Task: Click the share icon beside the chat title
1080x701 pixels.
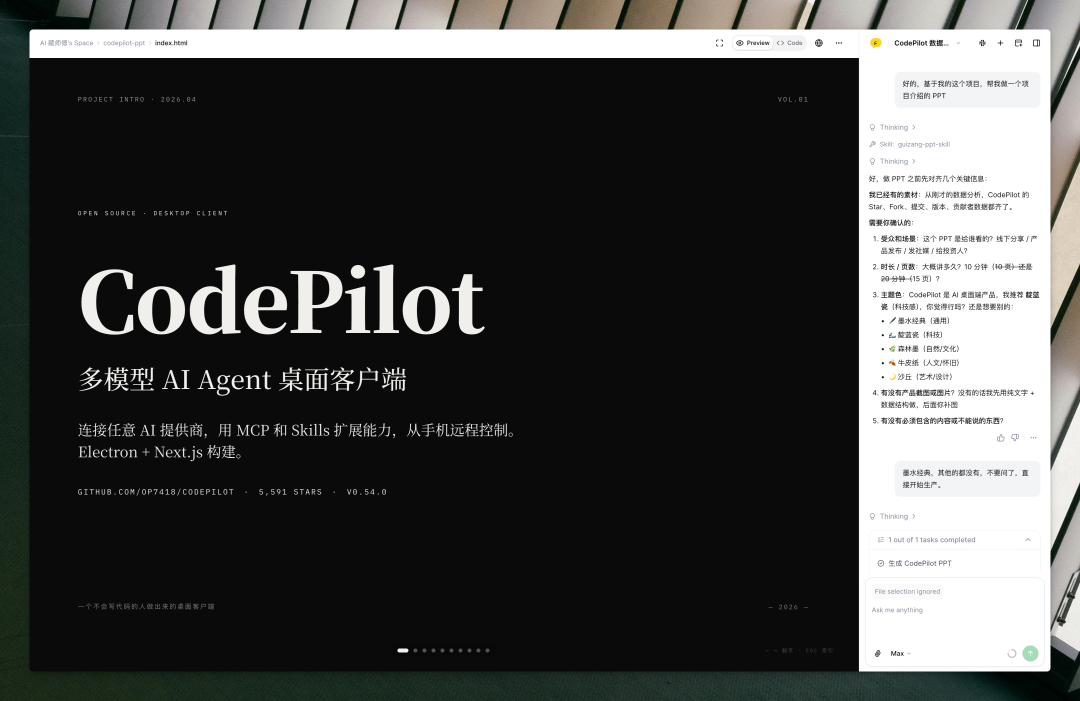Action: pyautogui.click(x=983, y=43)
